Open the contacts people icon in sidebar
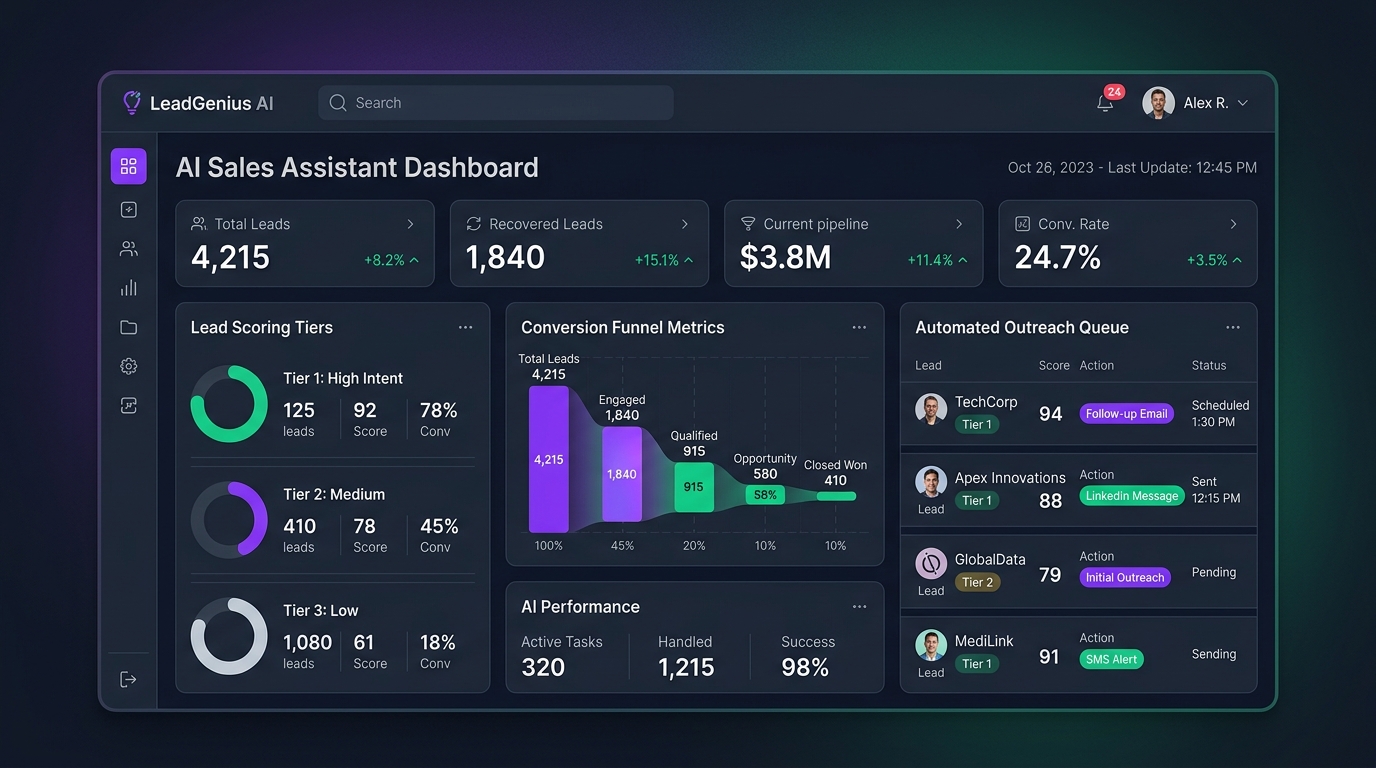Image resolution: width=1376 pixels, height=768 pixels. point(128,249)
